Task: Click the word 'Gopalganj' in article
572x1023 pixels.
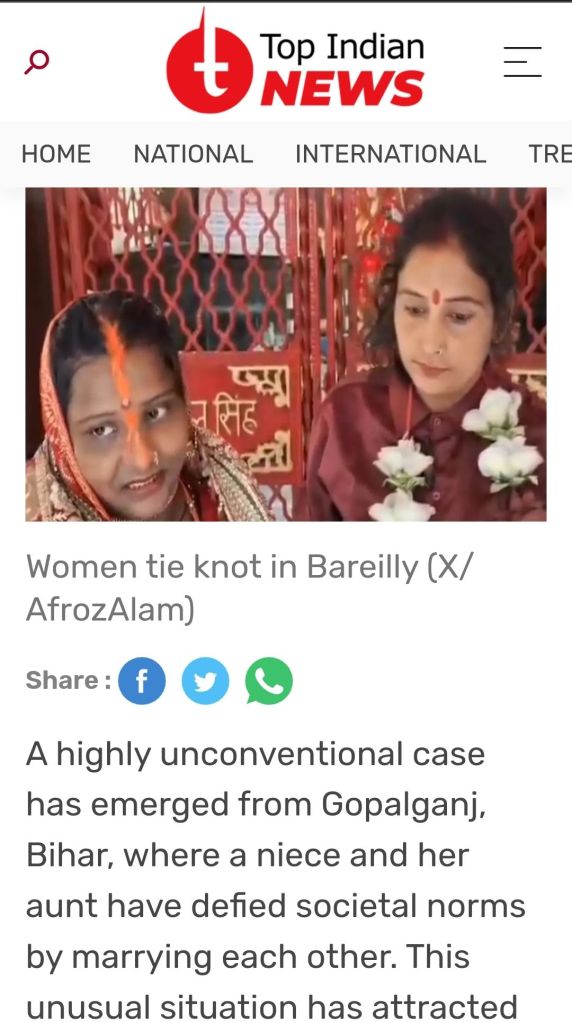Action: click(403, 806)
